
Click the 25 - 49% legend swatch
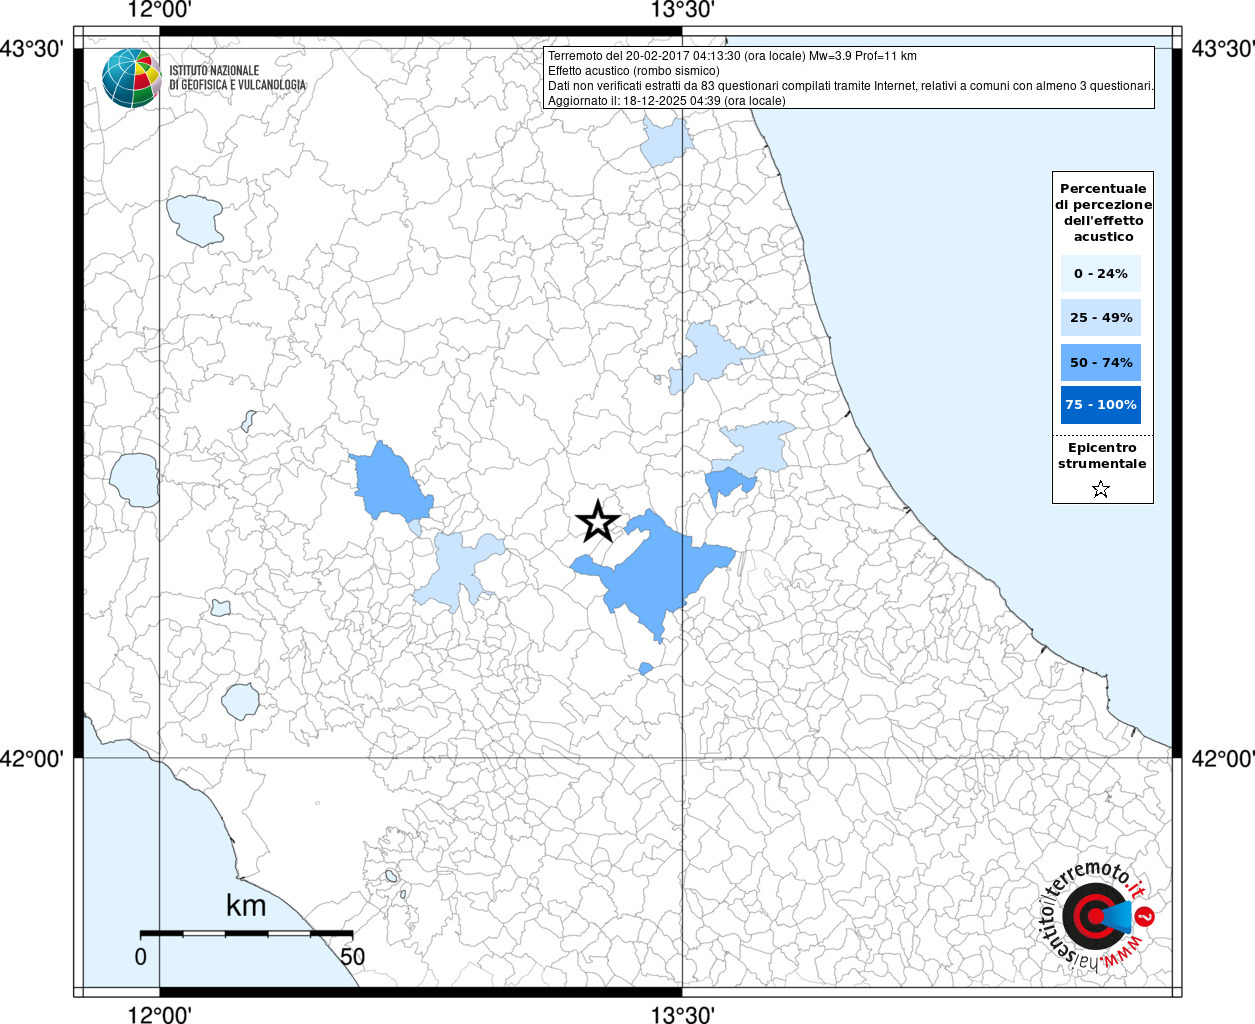tap(1100, 318)
